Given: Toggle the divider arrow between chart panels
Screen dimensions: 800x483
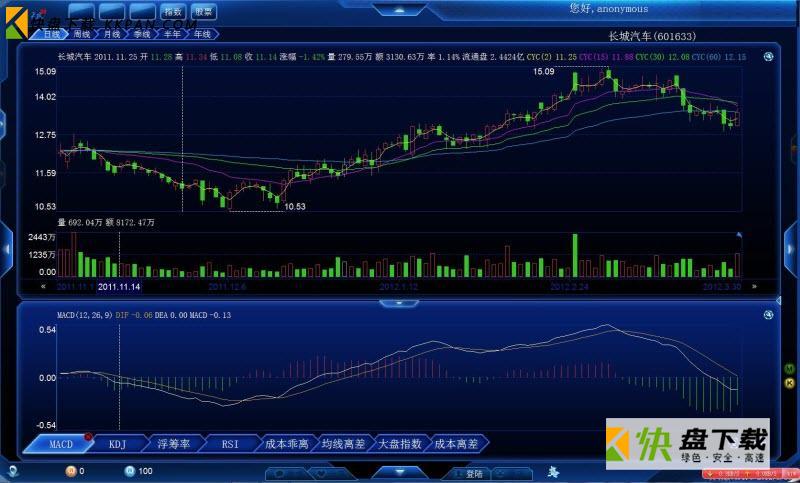Looking at the screenshot, I should [399, 303].
